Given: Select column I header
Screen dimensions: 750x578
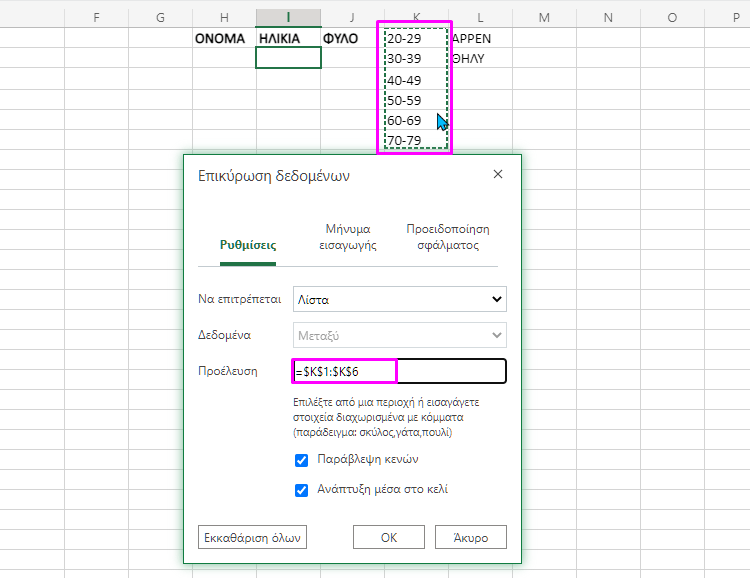Looking at the screenshot, I should (288, 18).
